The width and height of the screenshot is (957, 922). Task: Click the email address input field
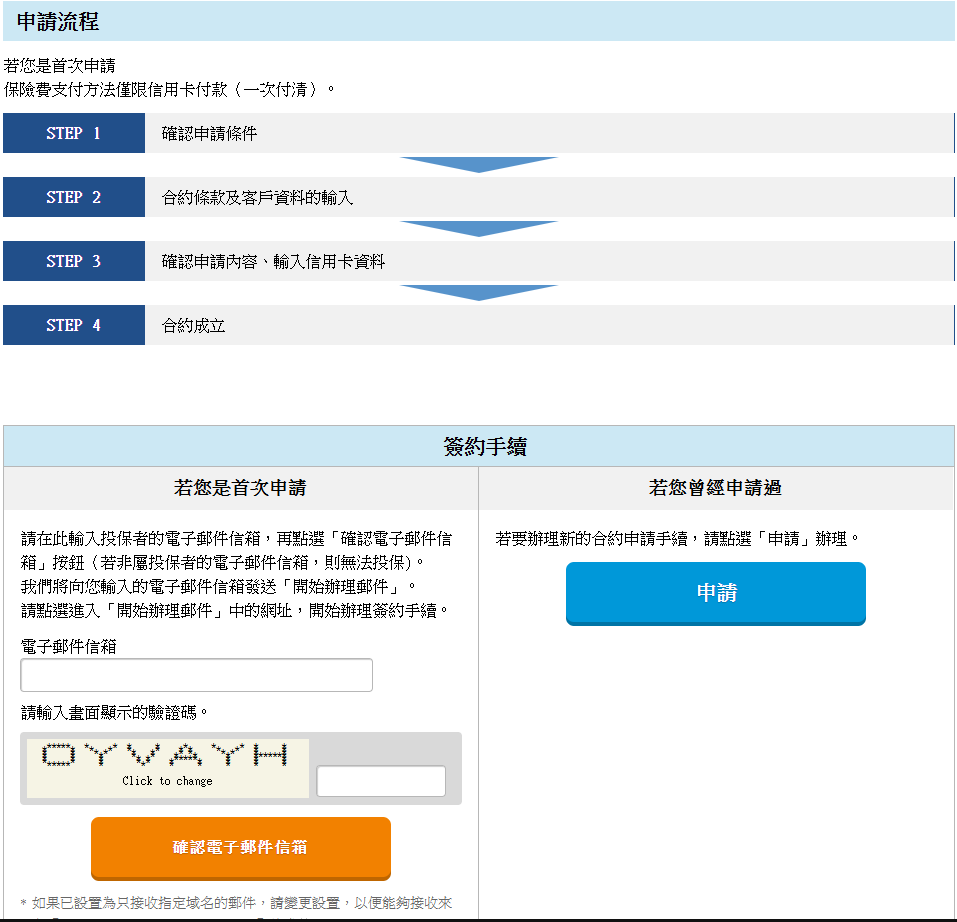click(197, 675)
